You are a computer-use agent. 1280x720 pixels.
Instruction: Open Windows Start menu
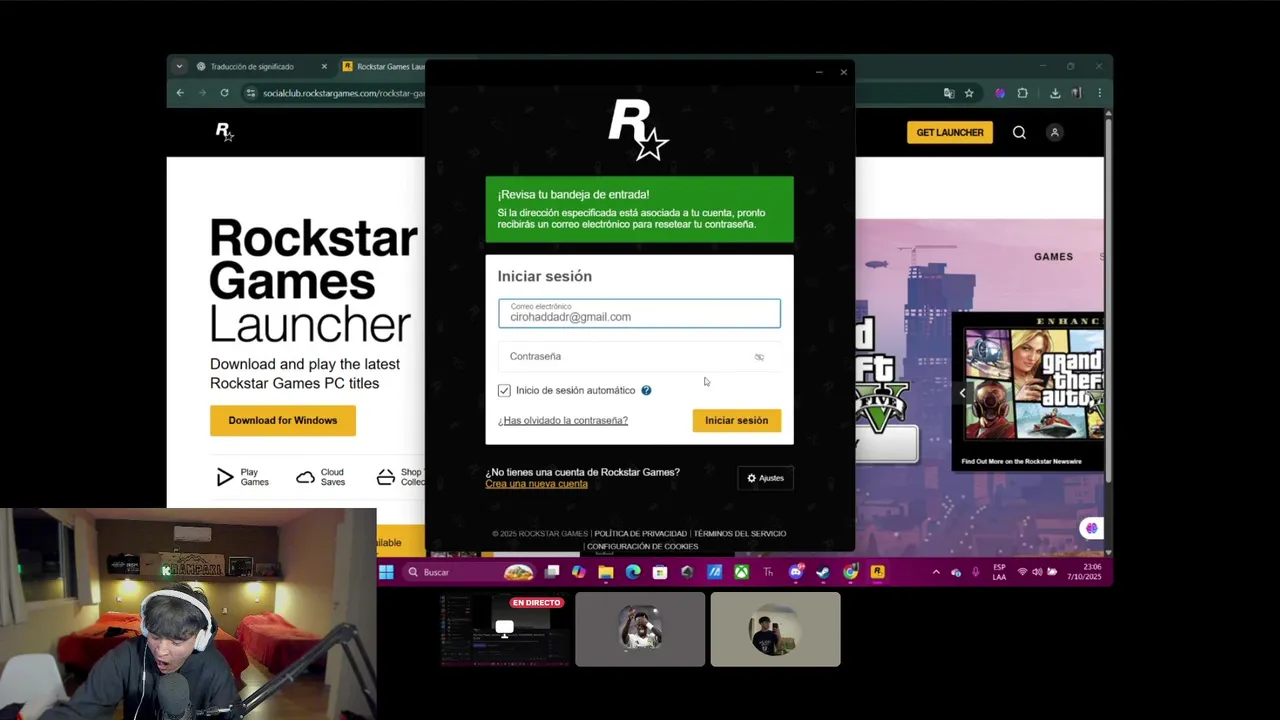pos(386,572)
